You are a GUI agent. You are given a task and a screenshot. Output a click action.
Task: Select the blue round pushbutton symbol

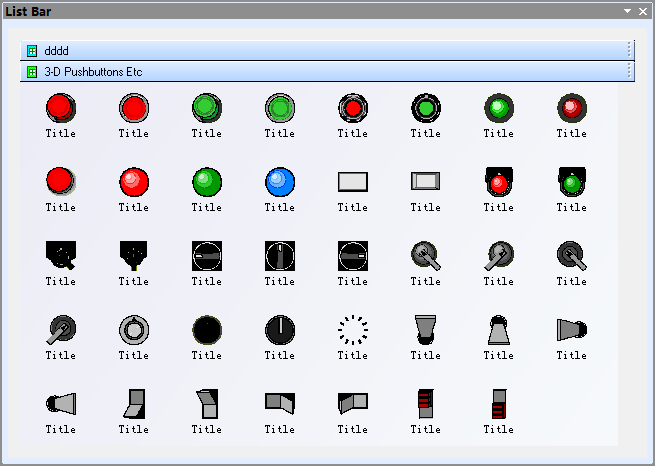280,182
